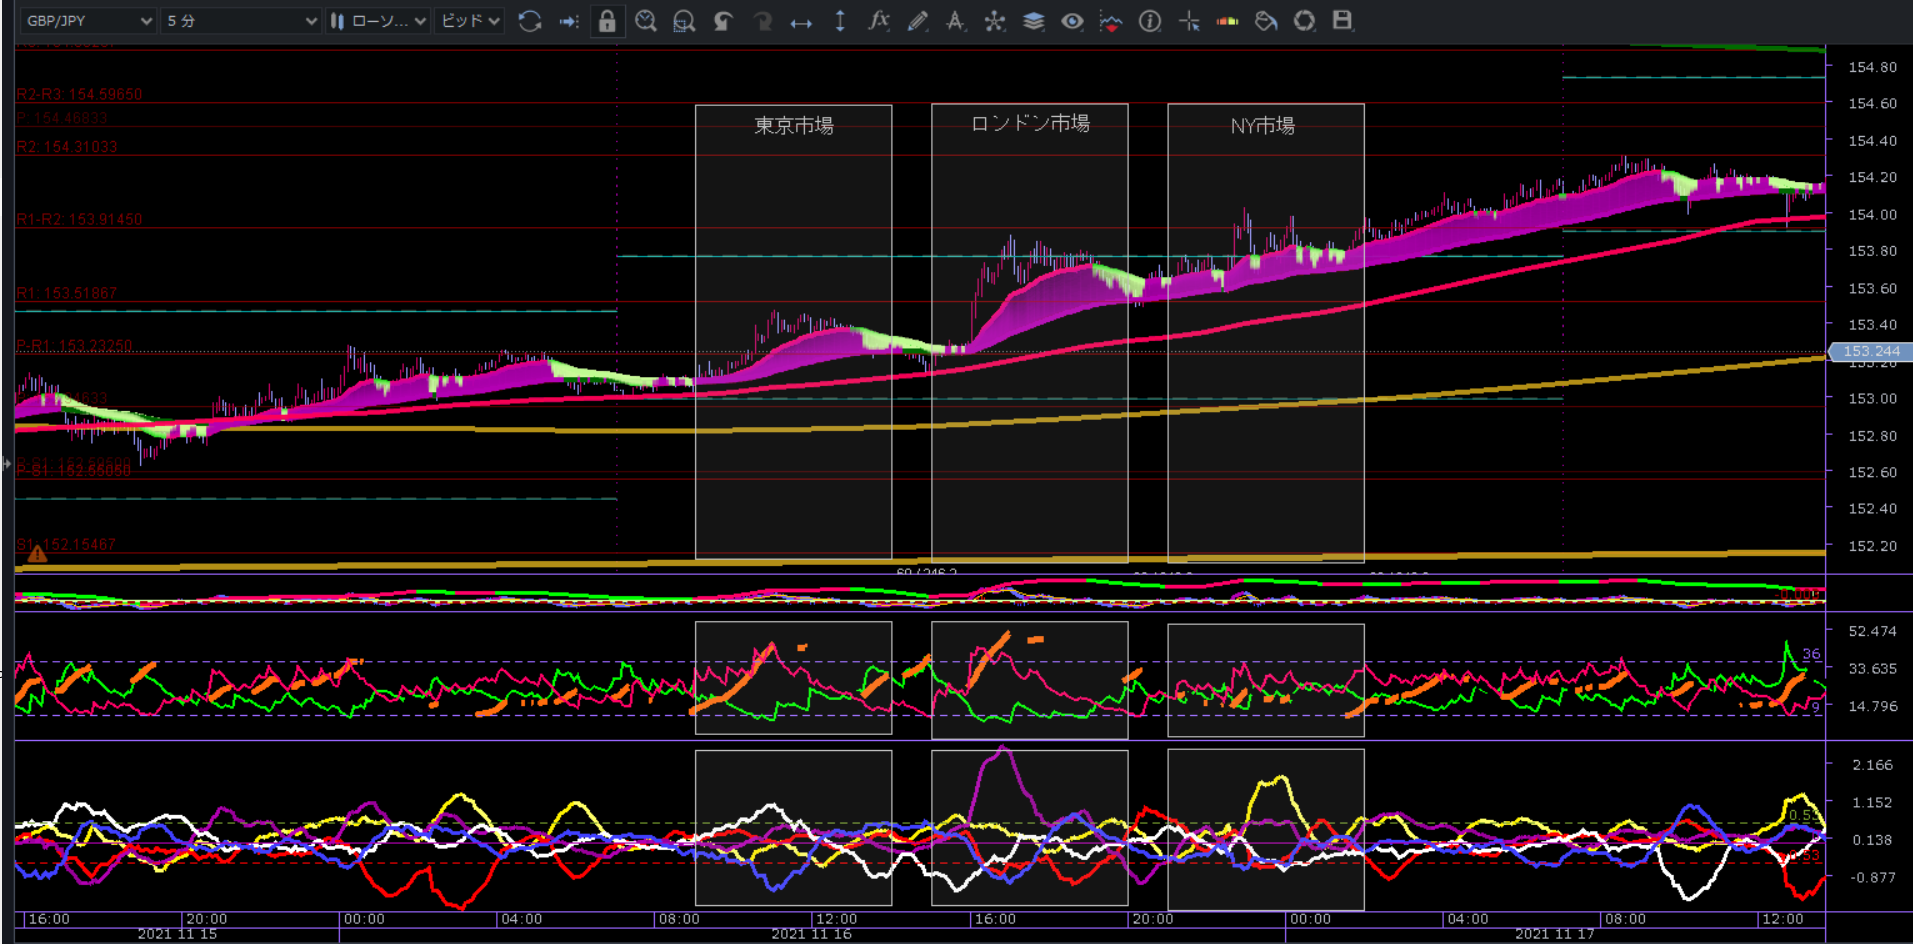The width and height of the screenshot is (1913, 944).
Task: Open the fx indicators menu
Action: tap(879, 21)
